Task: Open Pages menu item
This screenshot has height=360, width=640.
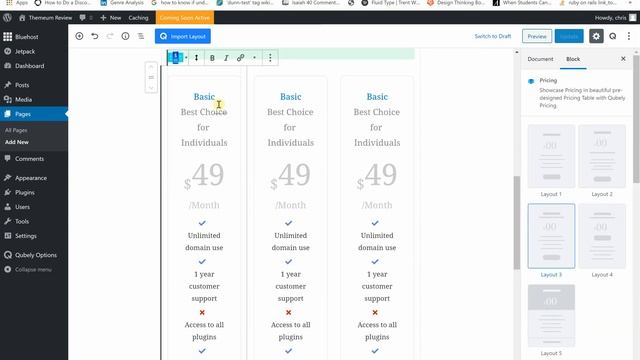Action: coord(34,114)
